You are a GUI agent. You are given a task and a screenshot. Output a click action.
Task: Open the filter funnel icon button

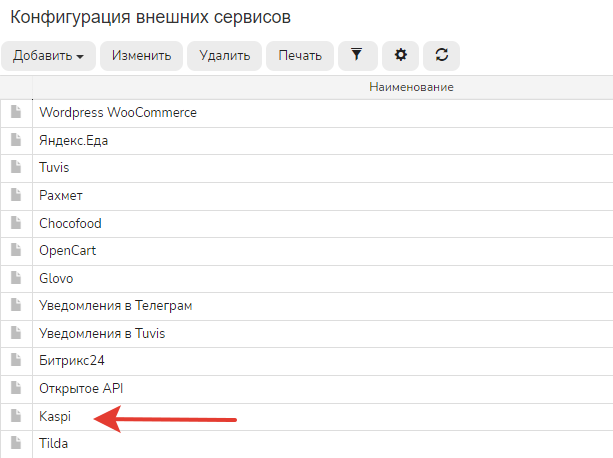click(358, 56)
